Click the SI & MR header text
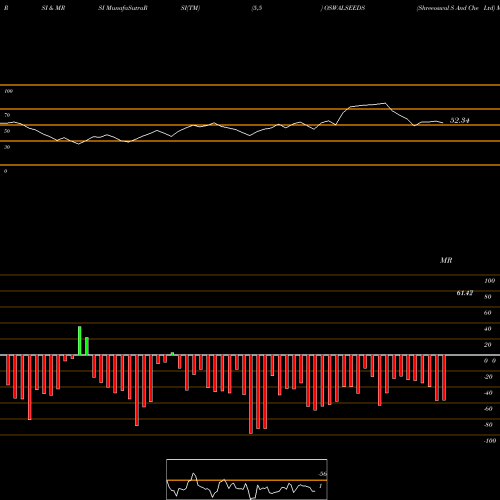 [53, 8]
